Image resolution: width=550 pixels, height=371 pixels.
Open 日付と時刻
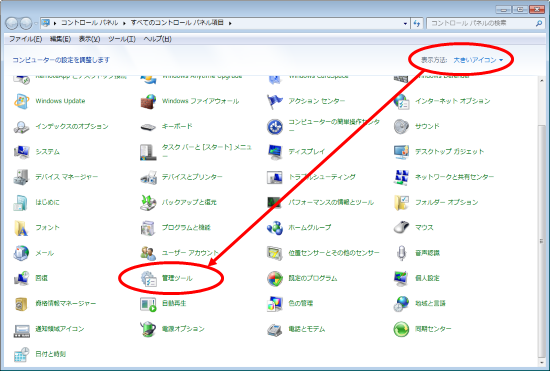point(40,354)
